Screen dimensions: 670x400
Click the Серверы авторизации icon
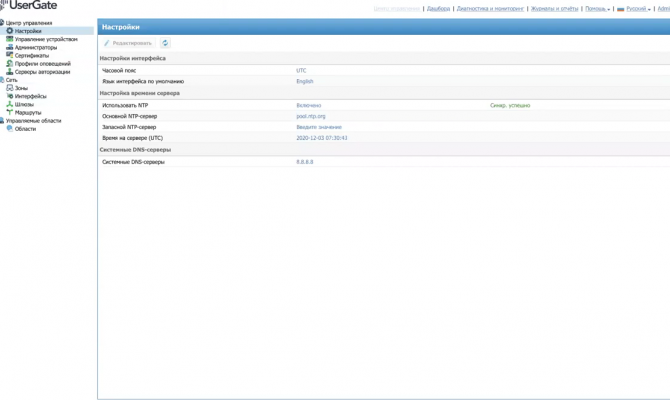pos(9,71)
